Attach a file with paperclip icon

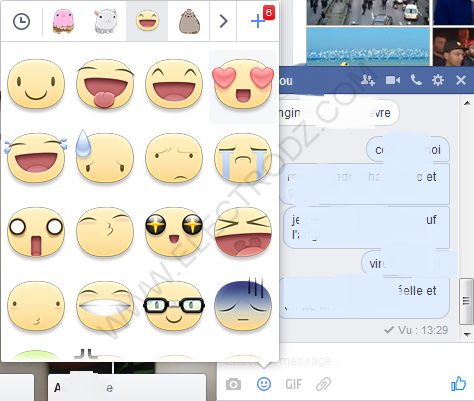click(323, 384)
